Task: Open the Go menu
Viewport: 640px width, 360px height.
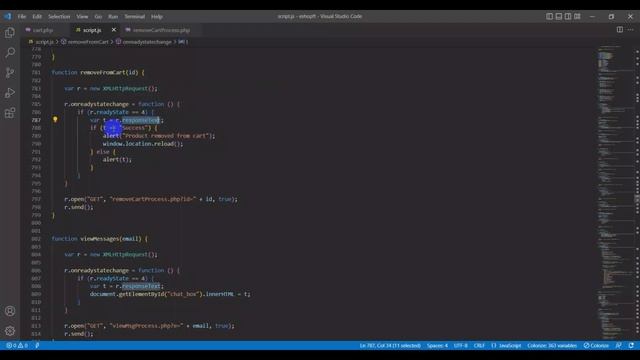Action: coord(98,16)
